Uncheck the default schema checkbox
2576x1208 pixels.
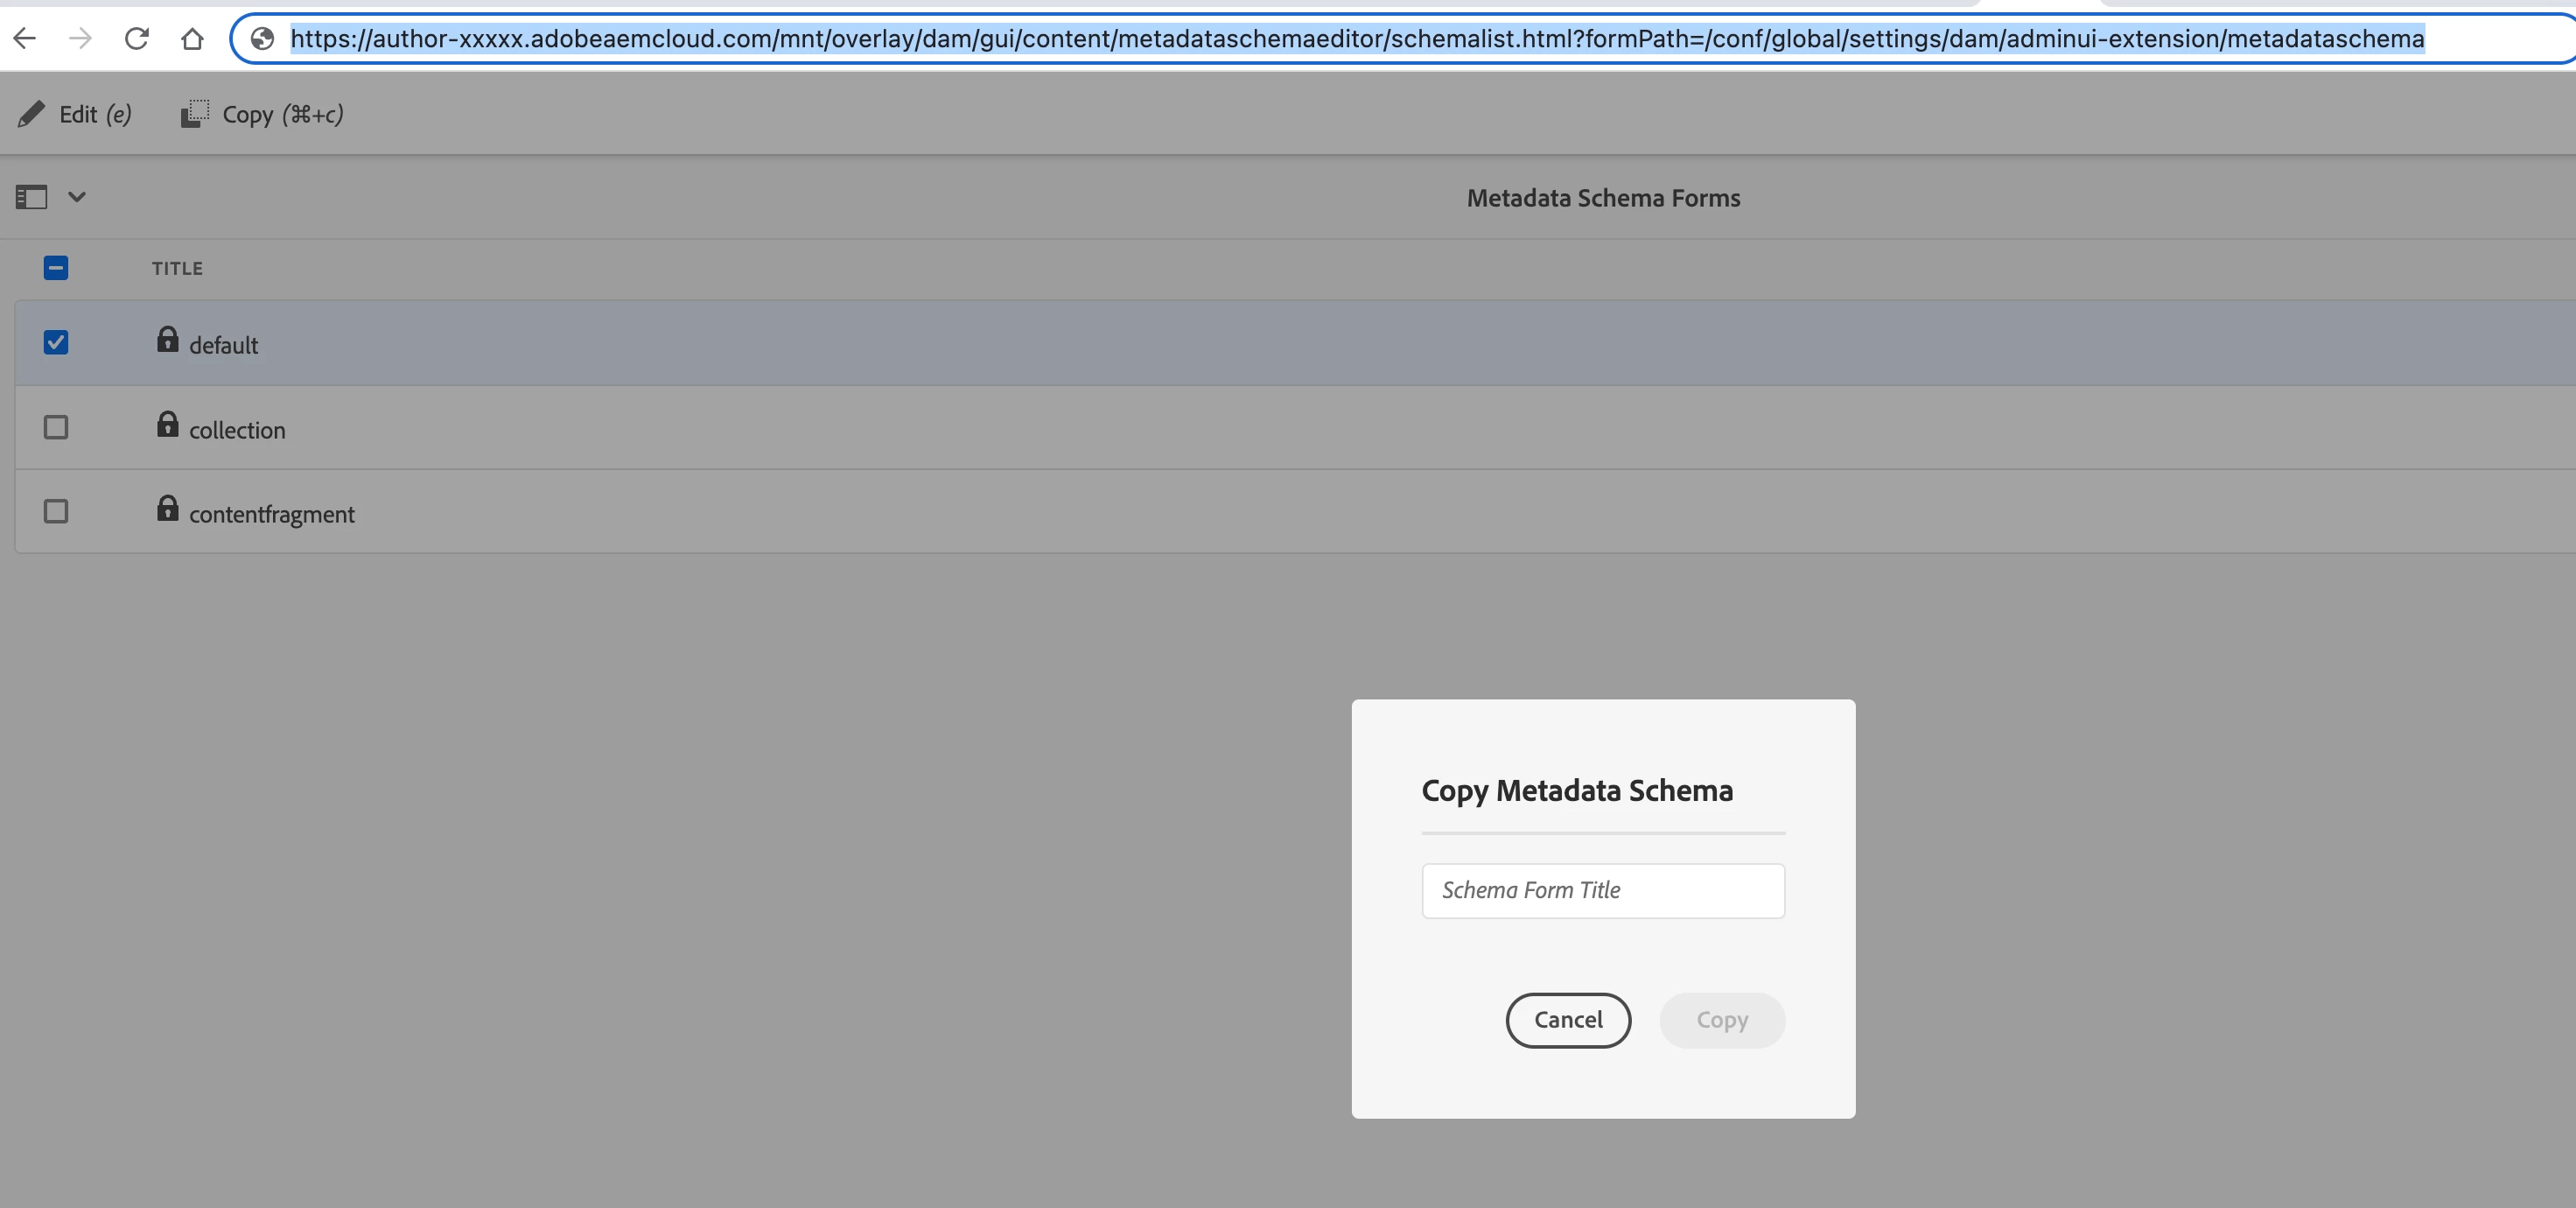tap(56, 343)
